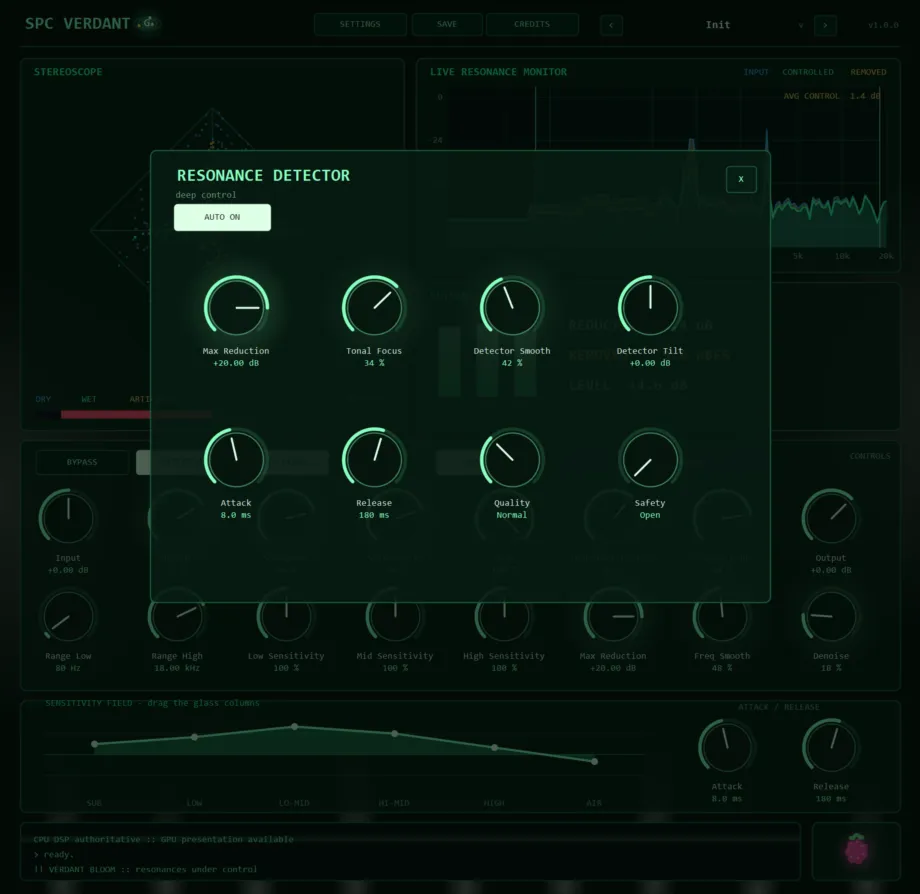920x894 pixels.
Task: Click the '80 Hz' value under Range Low
Action: pyautogui.click(x=68, y=668)
